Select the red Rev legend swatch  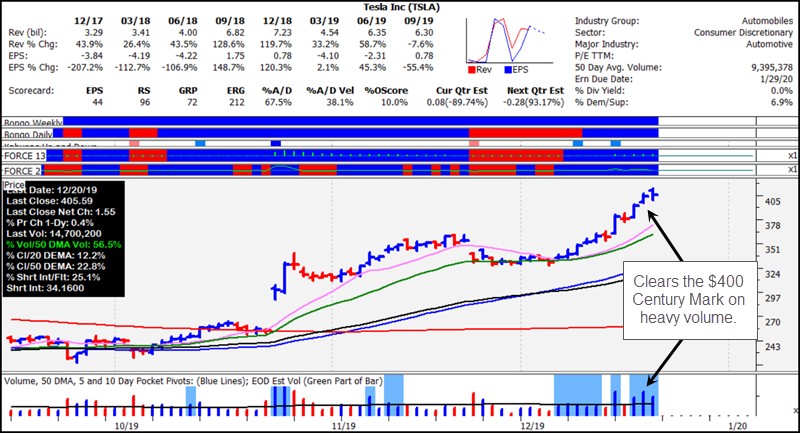[471, 70]
